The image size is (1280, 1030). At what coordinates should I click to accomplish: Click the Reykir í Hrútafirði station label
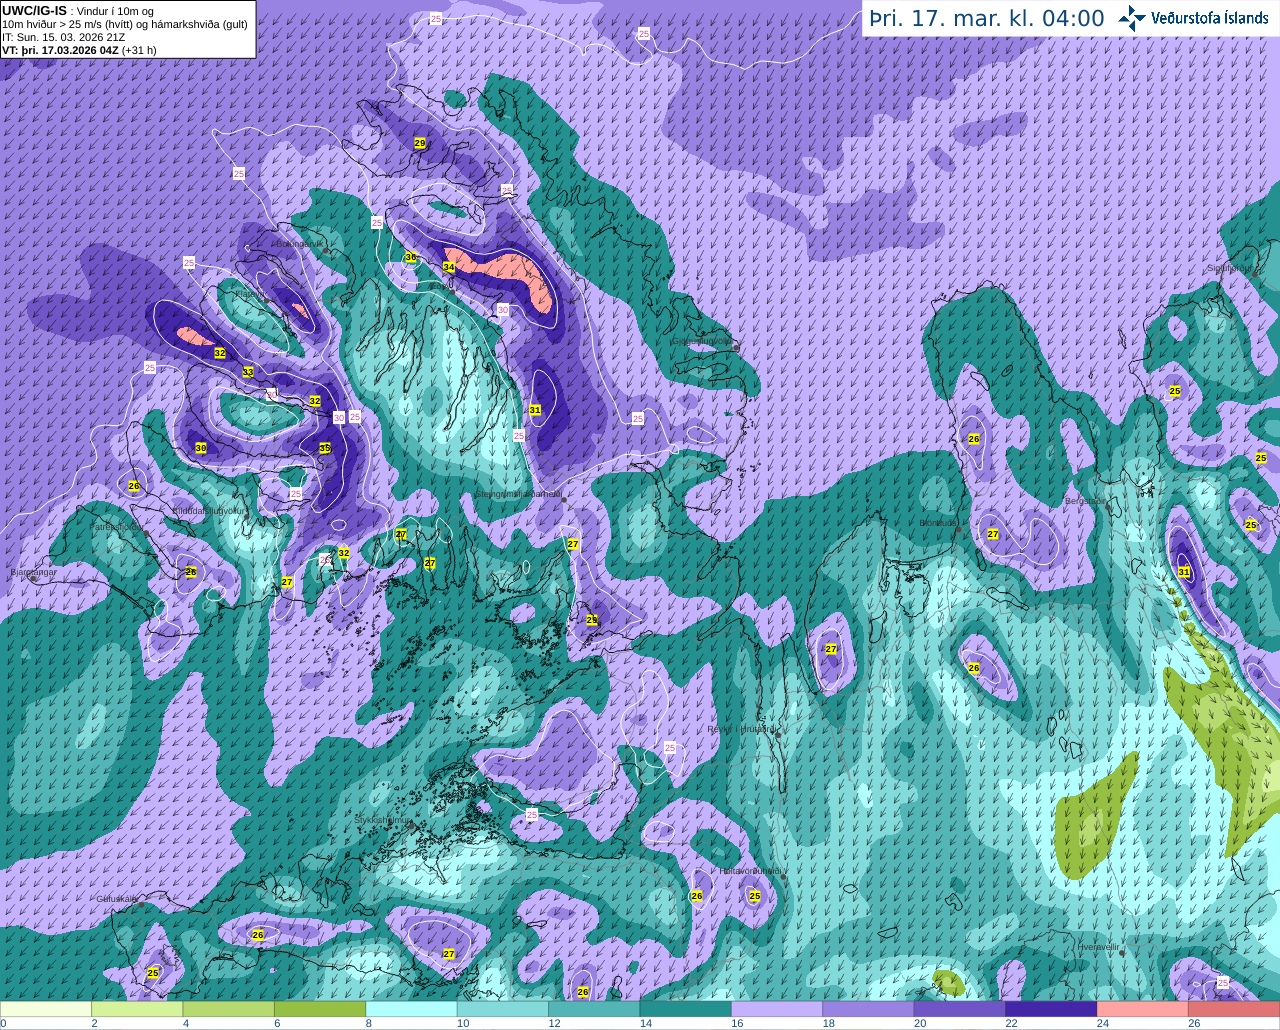click(x=741, y=729)
